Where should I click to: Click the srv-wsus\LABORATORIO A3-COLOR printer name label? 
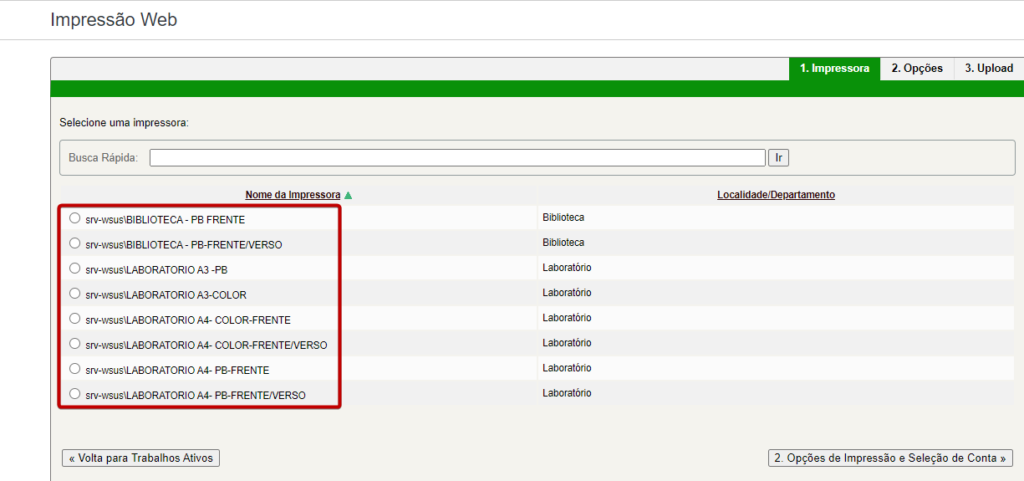(166, 294)
